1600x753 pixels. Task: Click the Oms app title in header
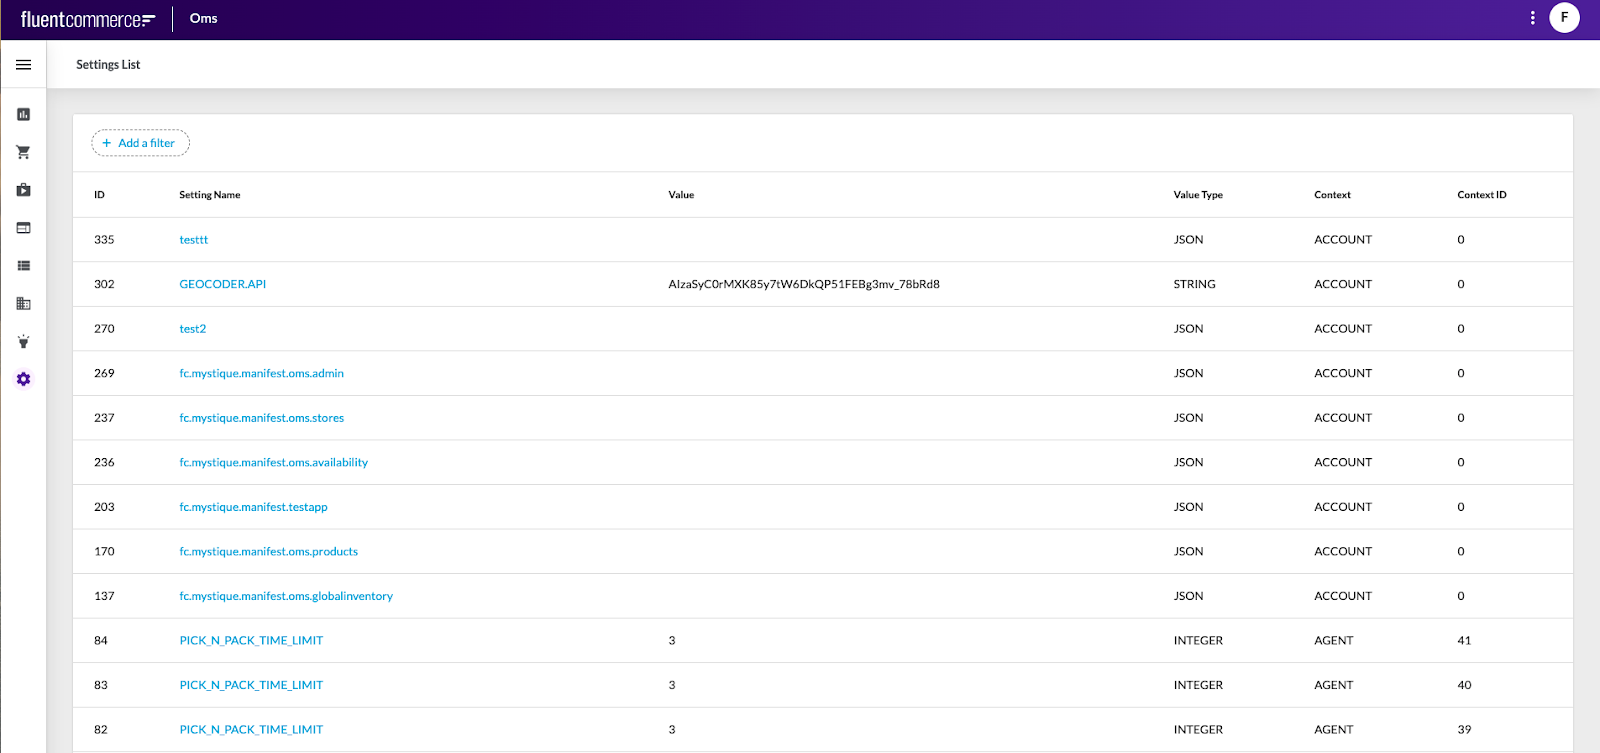click(203, 19)
